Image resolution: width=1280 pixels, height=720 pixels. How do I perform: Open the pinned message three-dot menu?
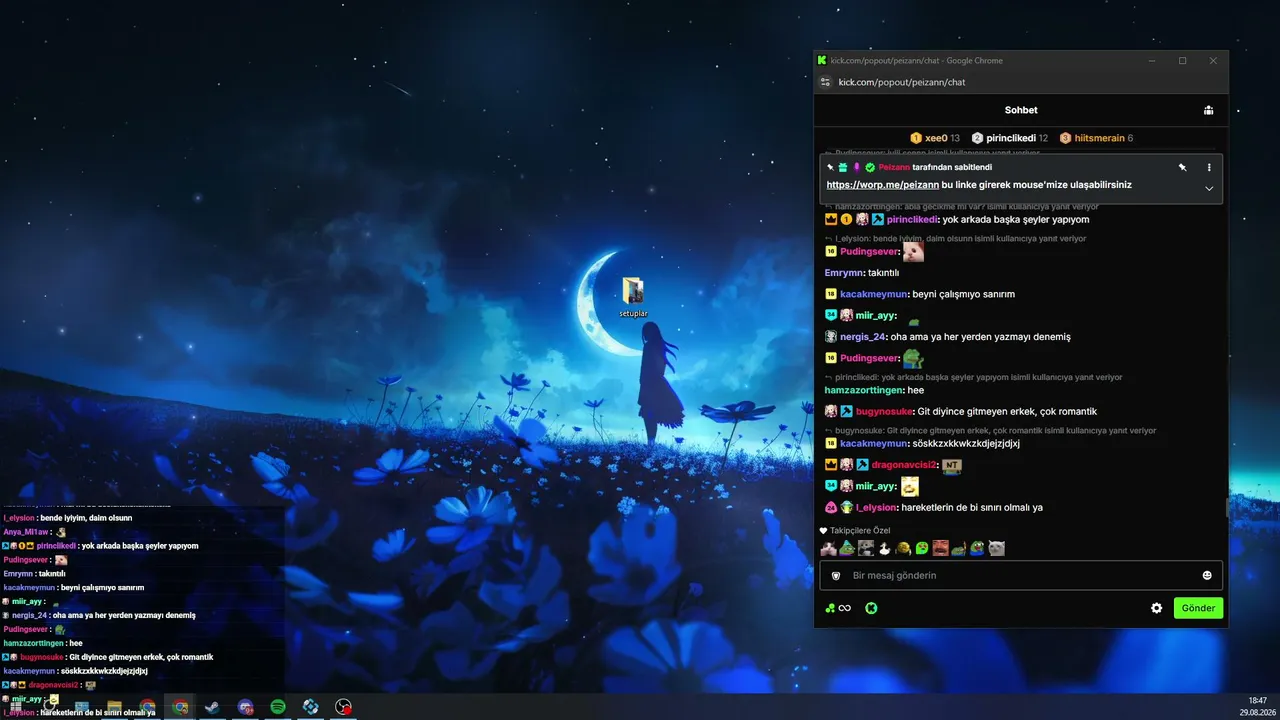coord(1209,167)
